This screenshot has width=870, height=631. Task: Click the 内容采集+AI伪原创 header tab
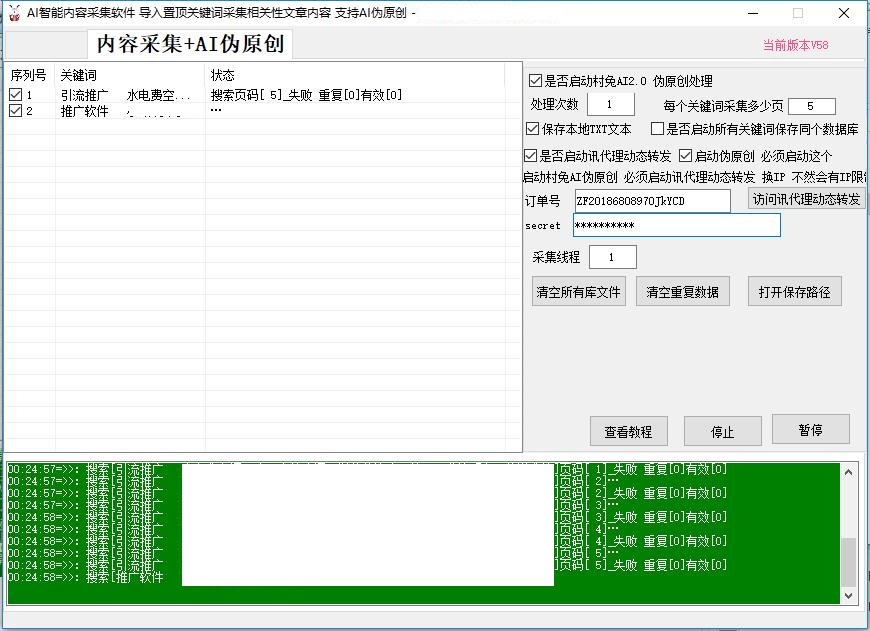click(x=190, y=44)
